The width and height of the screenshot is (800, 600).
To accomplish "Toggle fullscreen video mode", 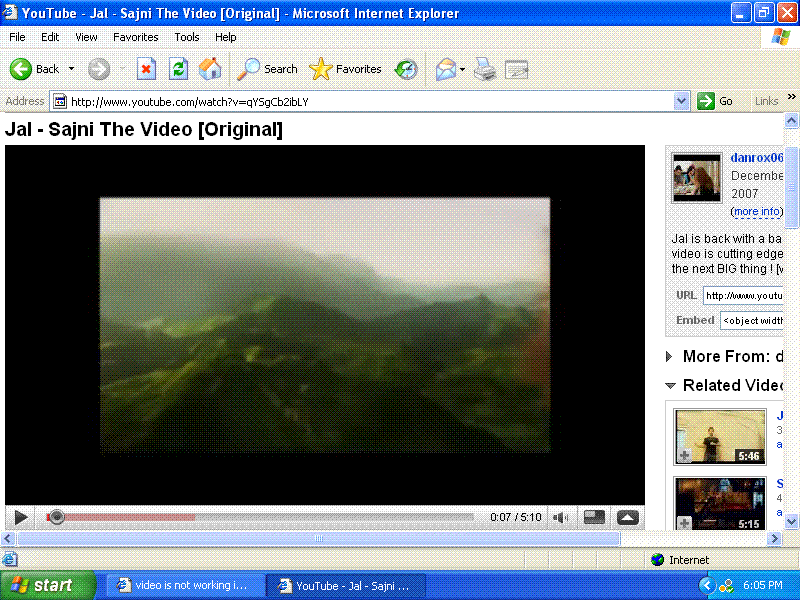I will point(627,517).
